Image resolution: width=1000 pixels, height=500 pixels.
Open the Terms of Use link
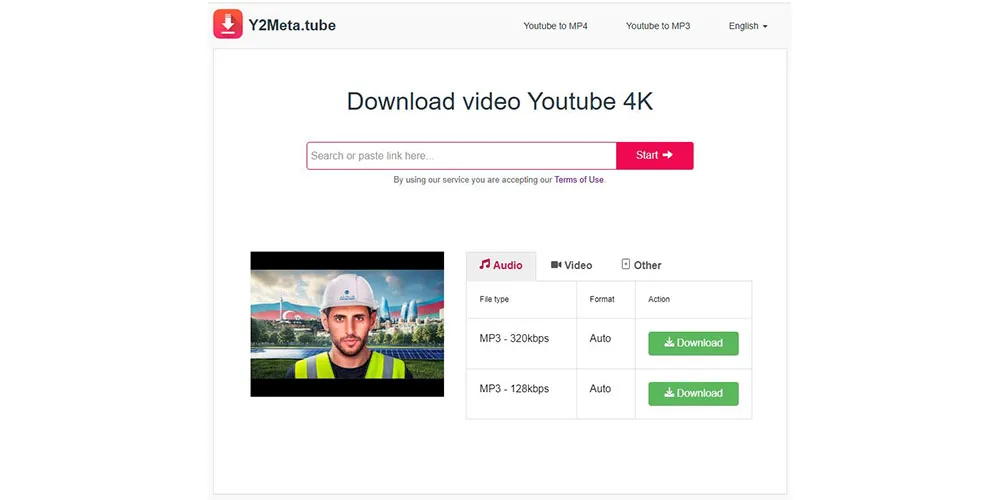click(579, 180)
